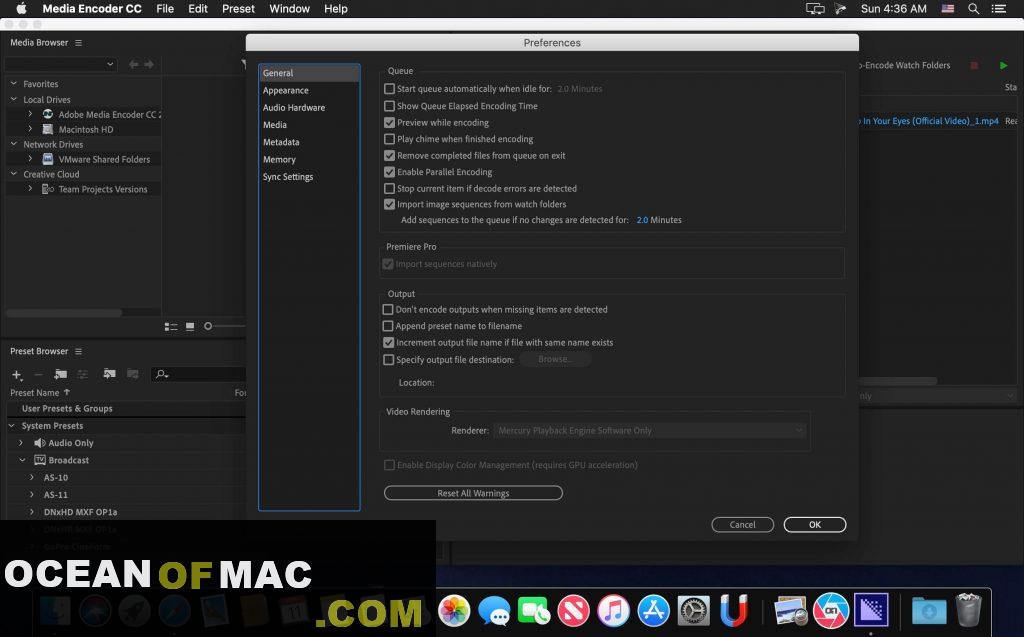Select Audio Hardware preferences category

pyautogui.click(x=294, y=108)
